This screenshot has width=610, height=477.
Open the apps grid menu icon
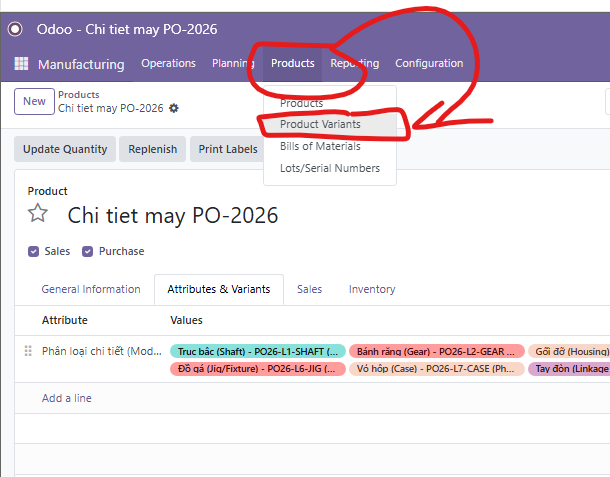point(21,64)
